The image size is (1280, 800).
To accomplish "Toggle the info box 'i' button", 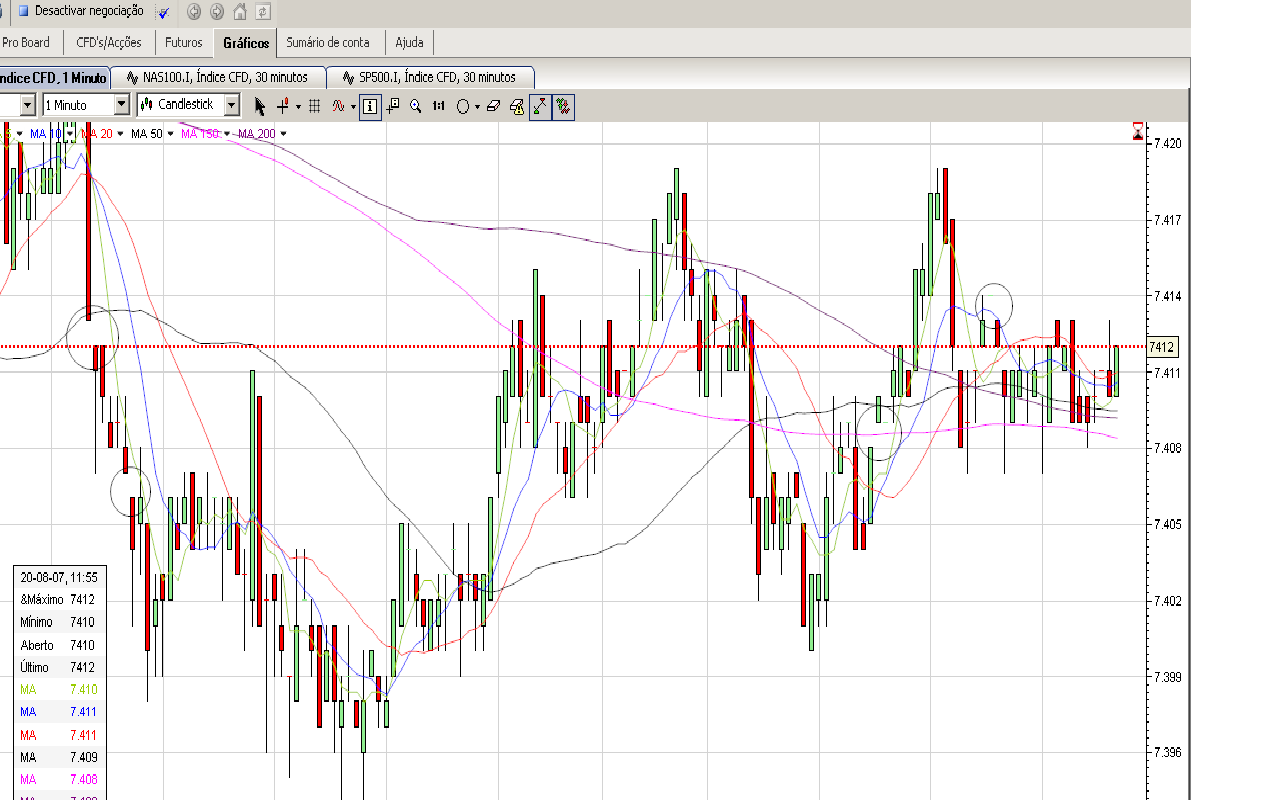I will [370, 106].
